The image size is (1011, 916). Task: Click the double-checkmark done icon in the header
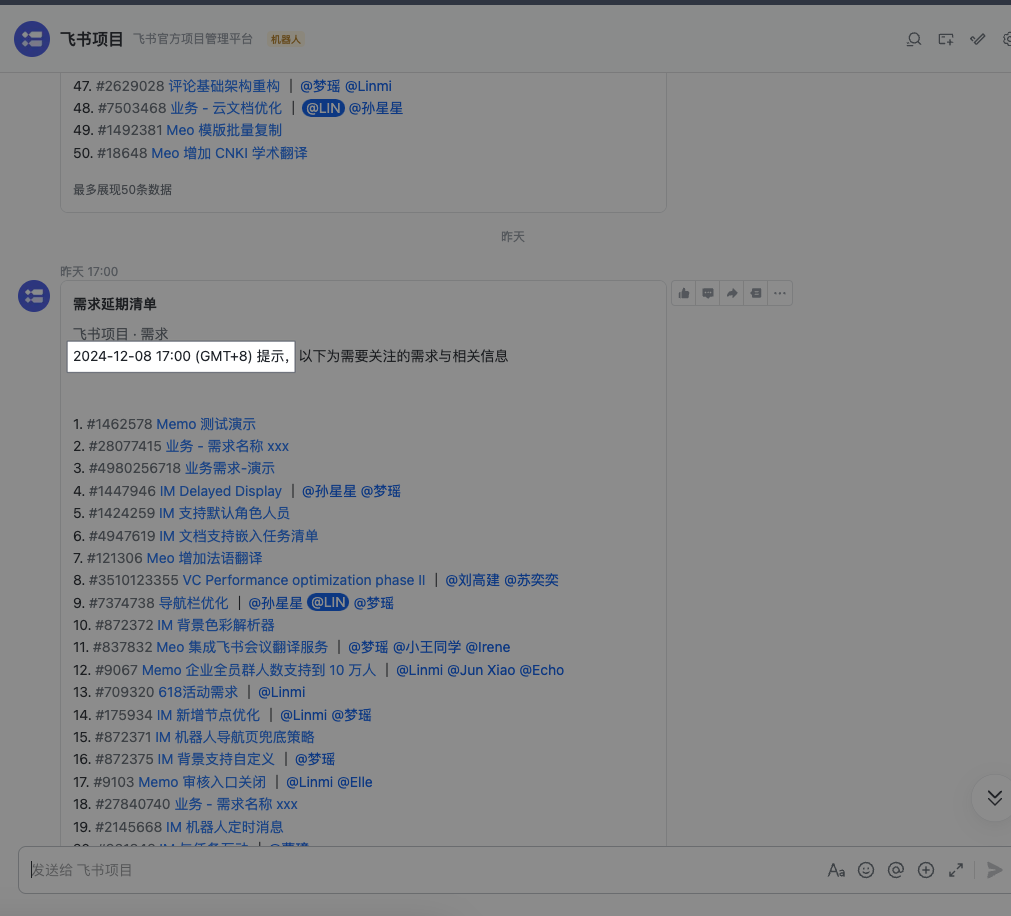(977, 39)
